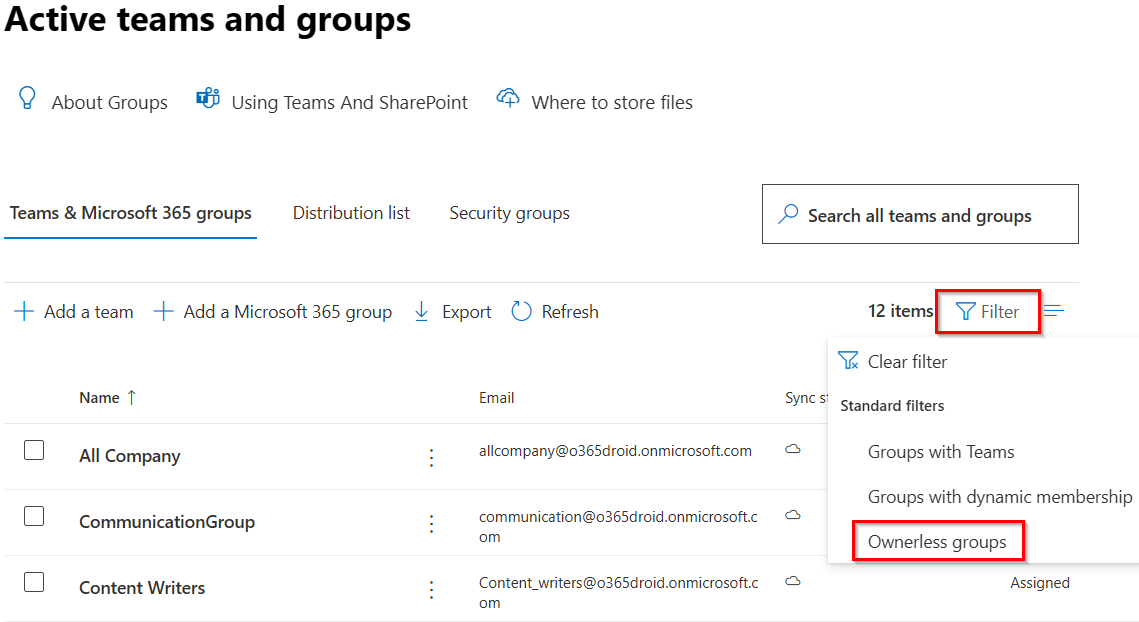
Task: Open the Filter dropdown
Action: coord(988,311)
